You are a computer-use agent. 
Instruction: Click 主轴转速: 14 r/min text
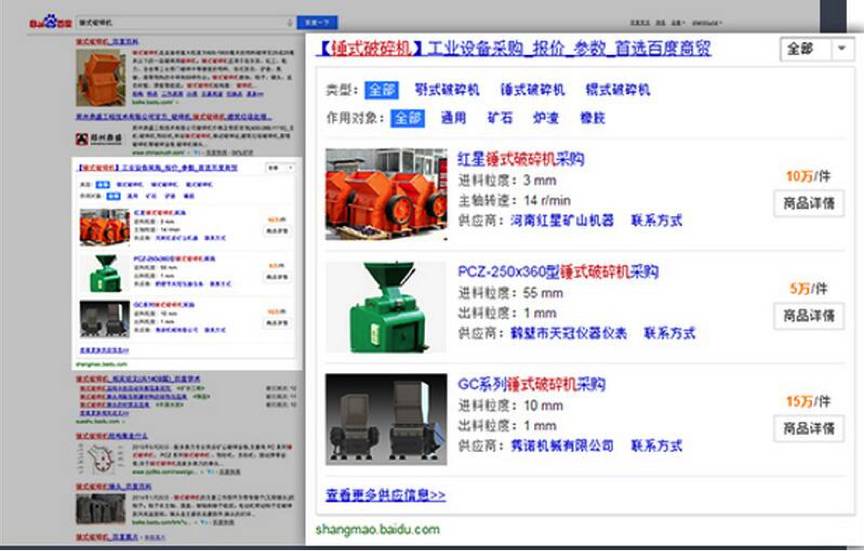click(514, 200)
